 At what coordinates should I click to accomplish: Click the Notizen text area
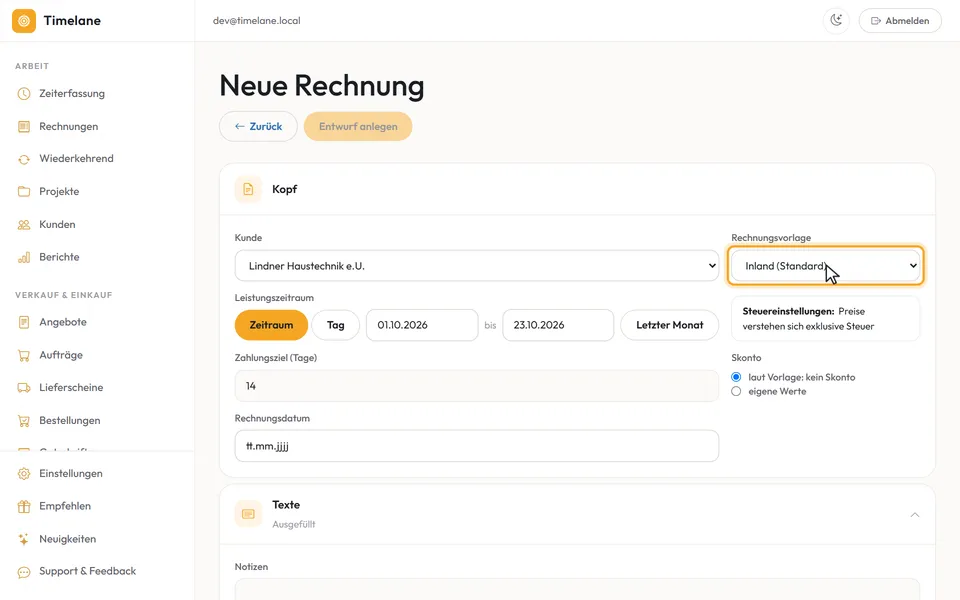577,589
